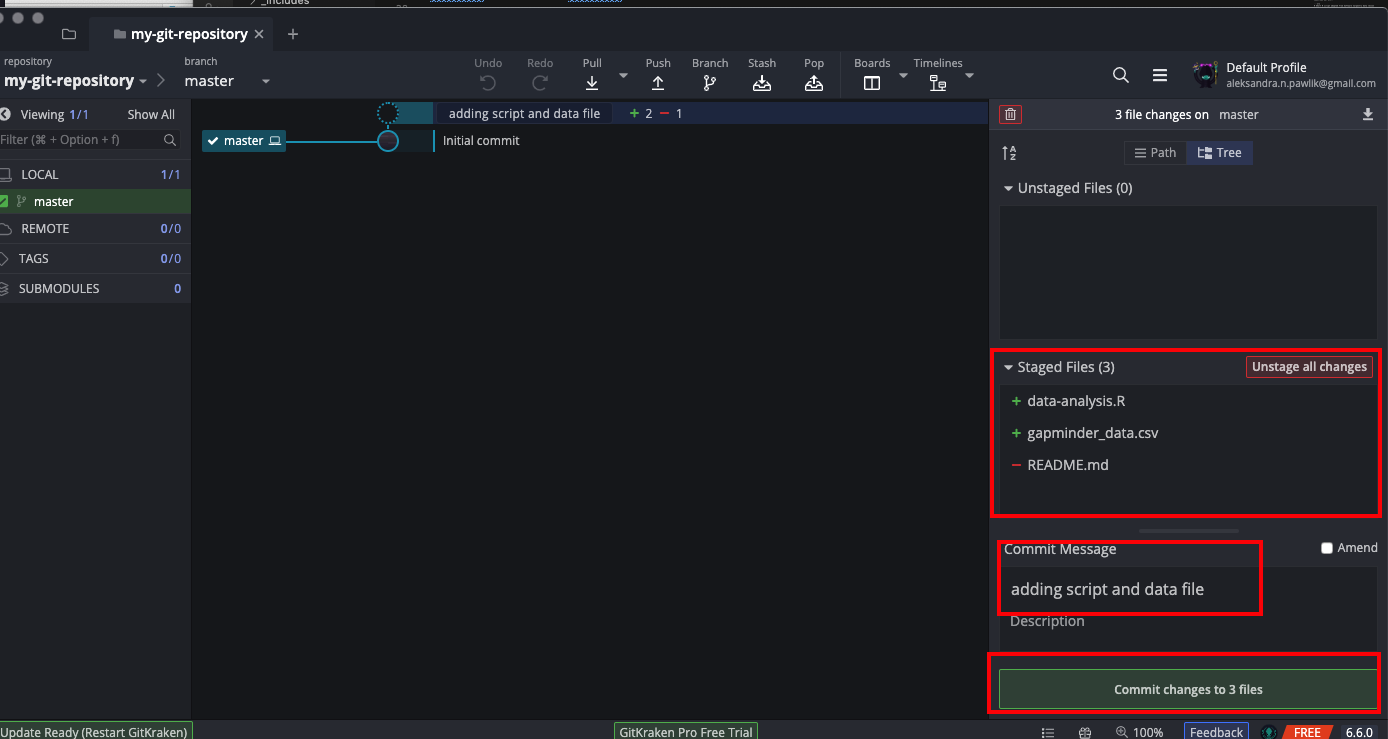Click the FREE badge in status bar
This screenshot has width=1388, height=739.
1306,732
